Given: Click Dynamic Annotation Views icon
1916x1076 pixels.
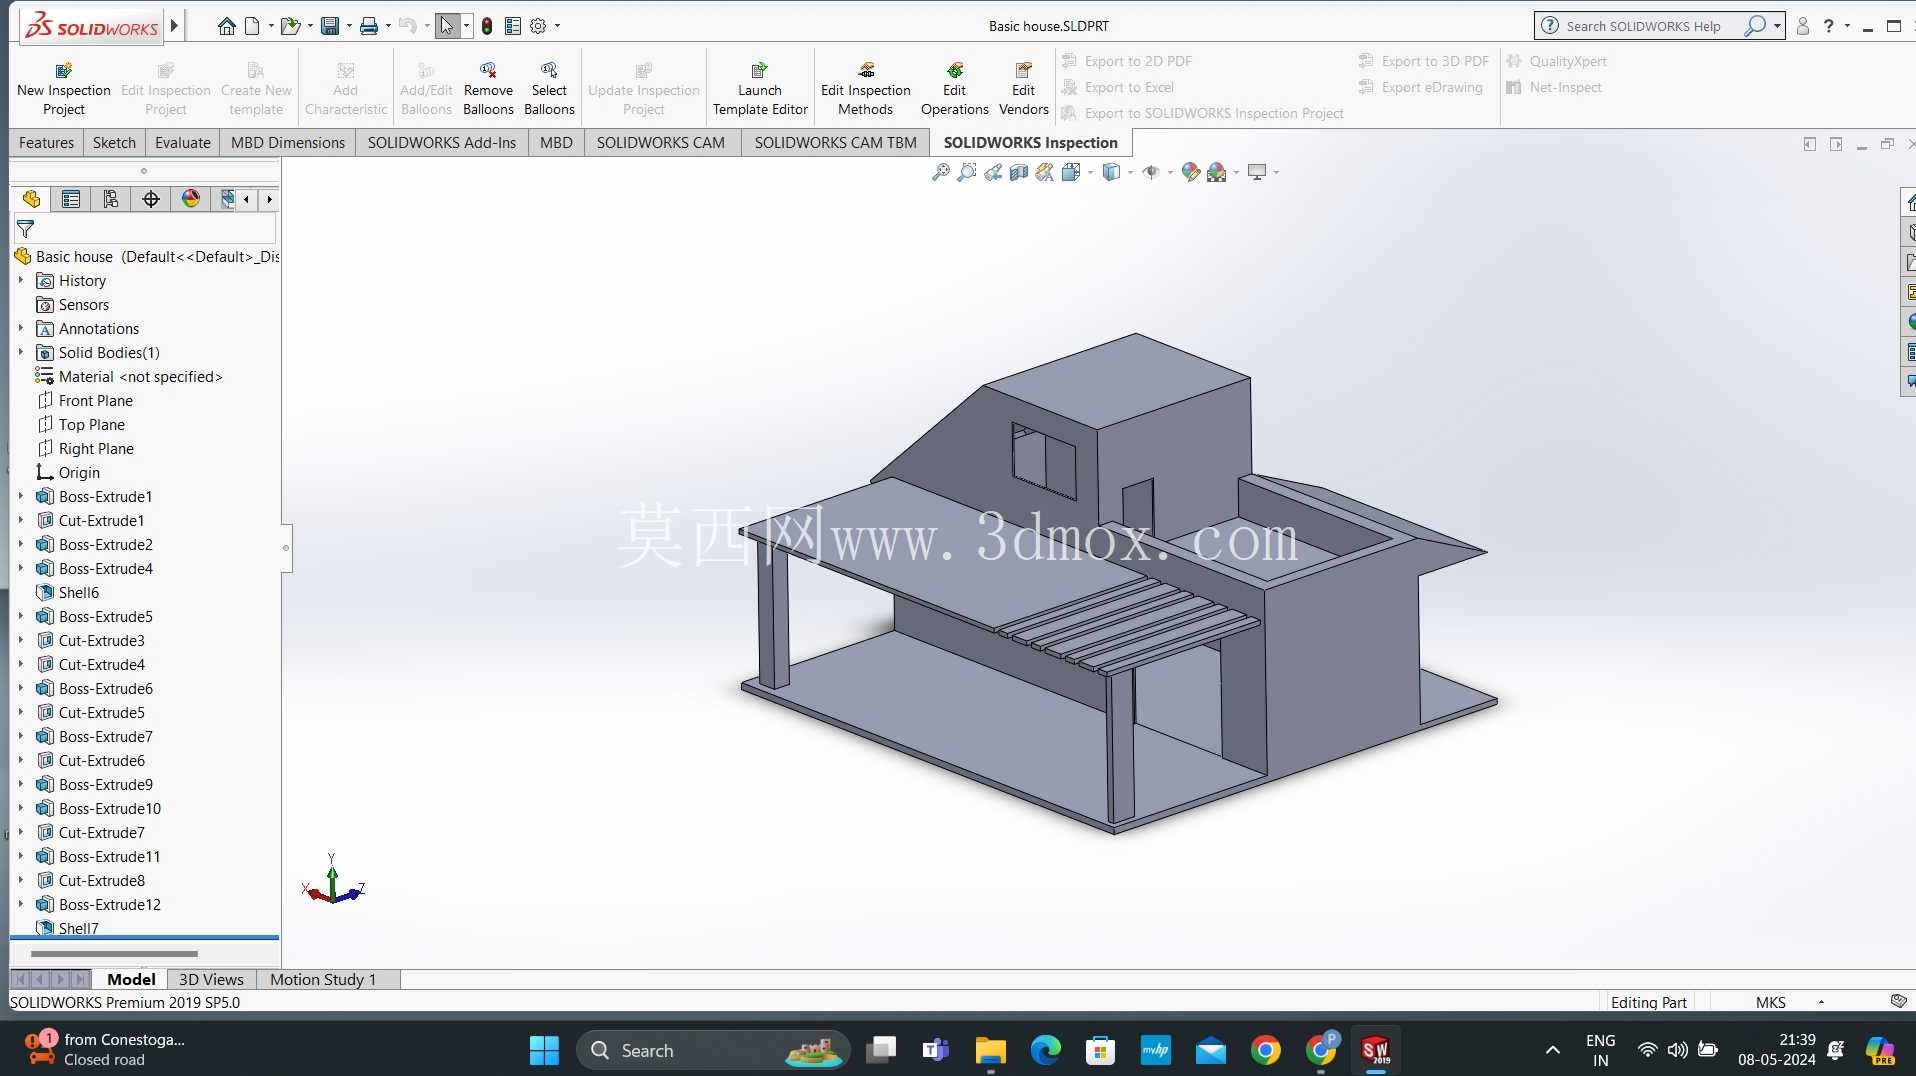Looking at the screenshot, I should click(1045, 172).
